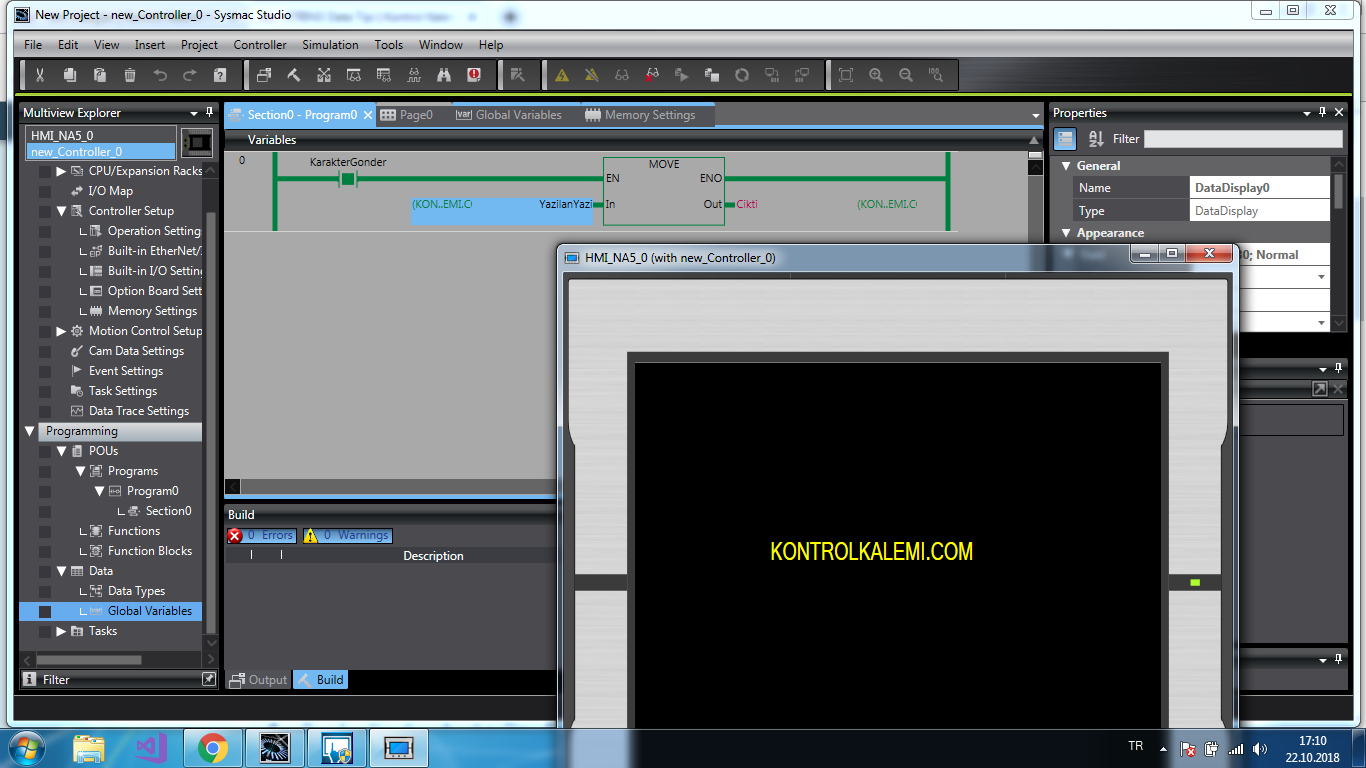Click the fit-to-screen zoom toolbar icon
Viewport: 1366px width, 768px height.
[846, 75]
